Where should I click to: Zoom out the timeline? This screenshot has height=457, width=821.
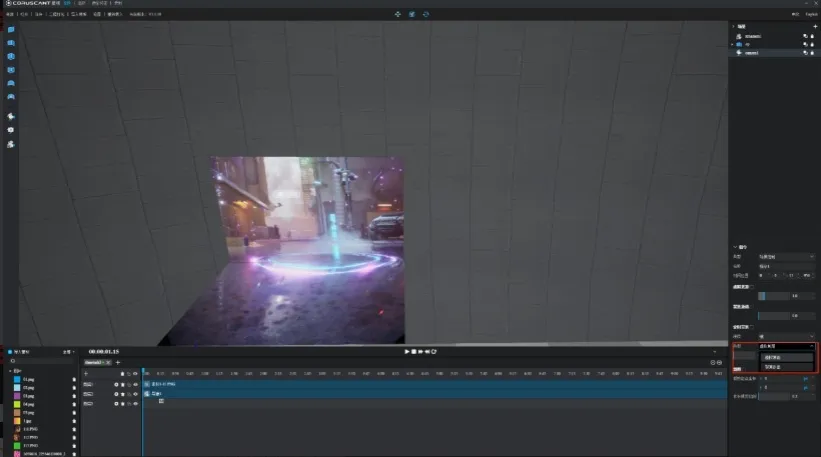[x=719, y=362]
